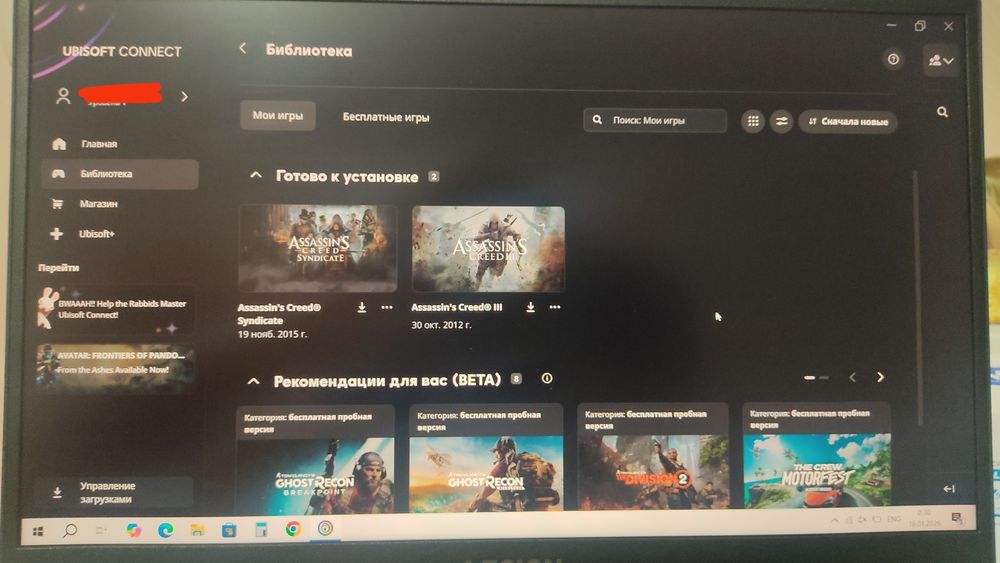Click the Ubisoft Connect logo
This screenshot has width=1000, height=563.
121,52
